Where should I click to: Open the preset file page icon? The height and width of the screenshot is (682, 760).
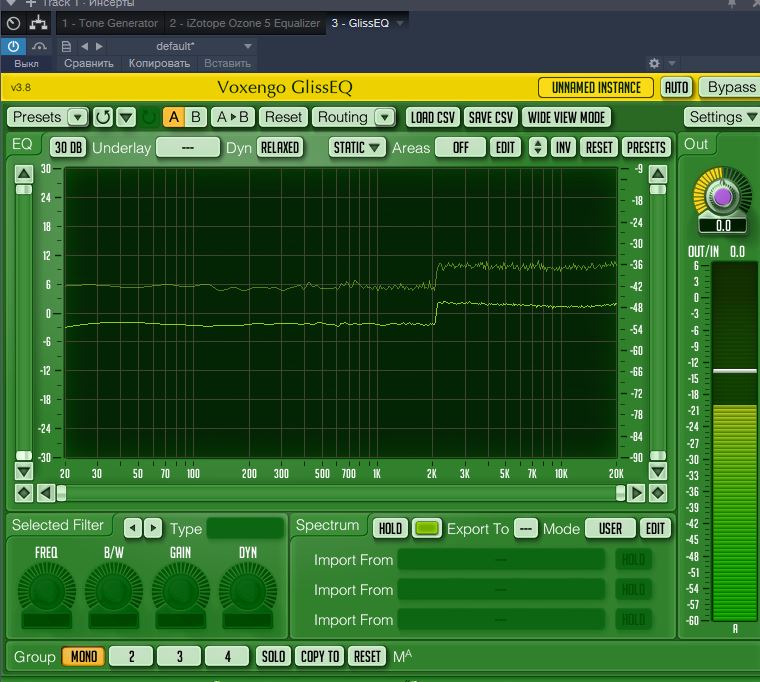pos(66,47)
